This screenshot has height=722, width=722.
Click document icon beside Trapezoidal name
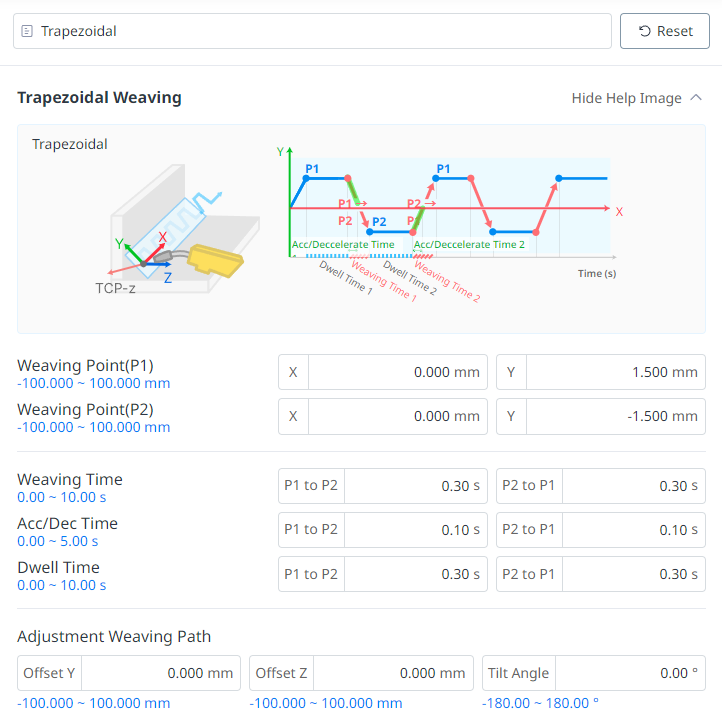pos(27,32)
